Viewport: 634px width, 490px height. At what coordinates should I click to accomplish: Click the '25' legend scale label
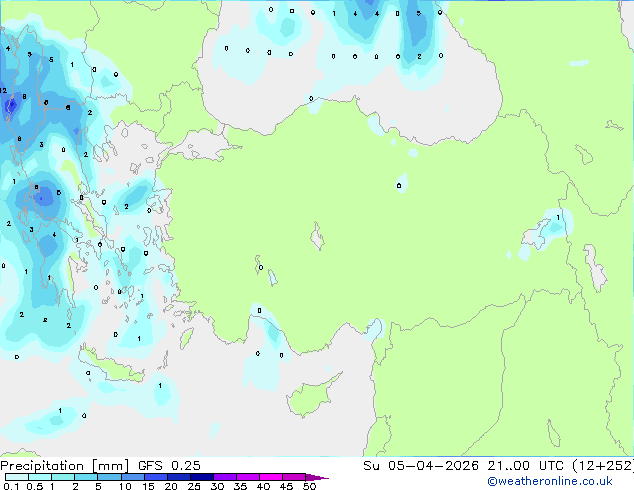click(x=194, y=486)
